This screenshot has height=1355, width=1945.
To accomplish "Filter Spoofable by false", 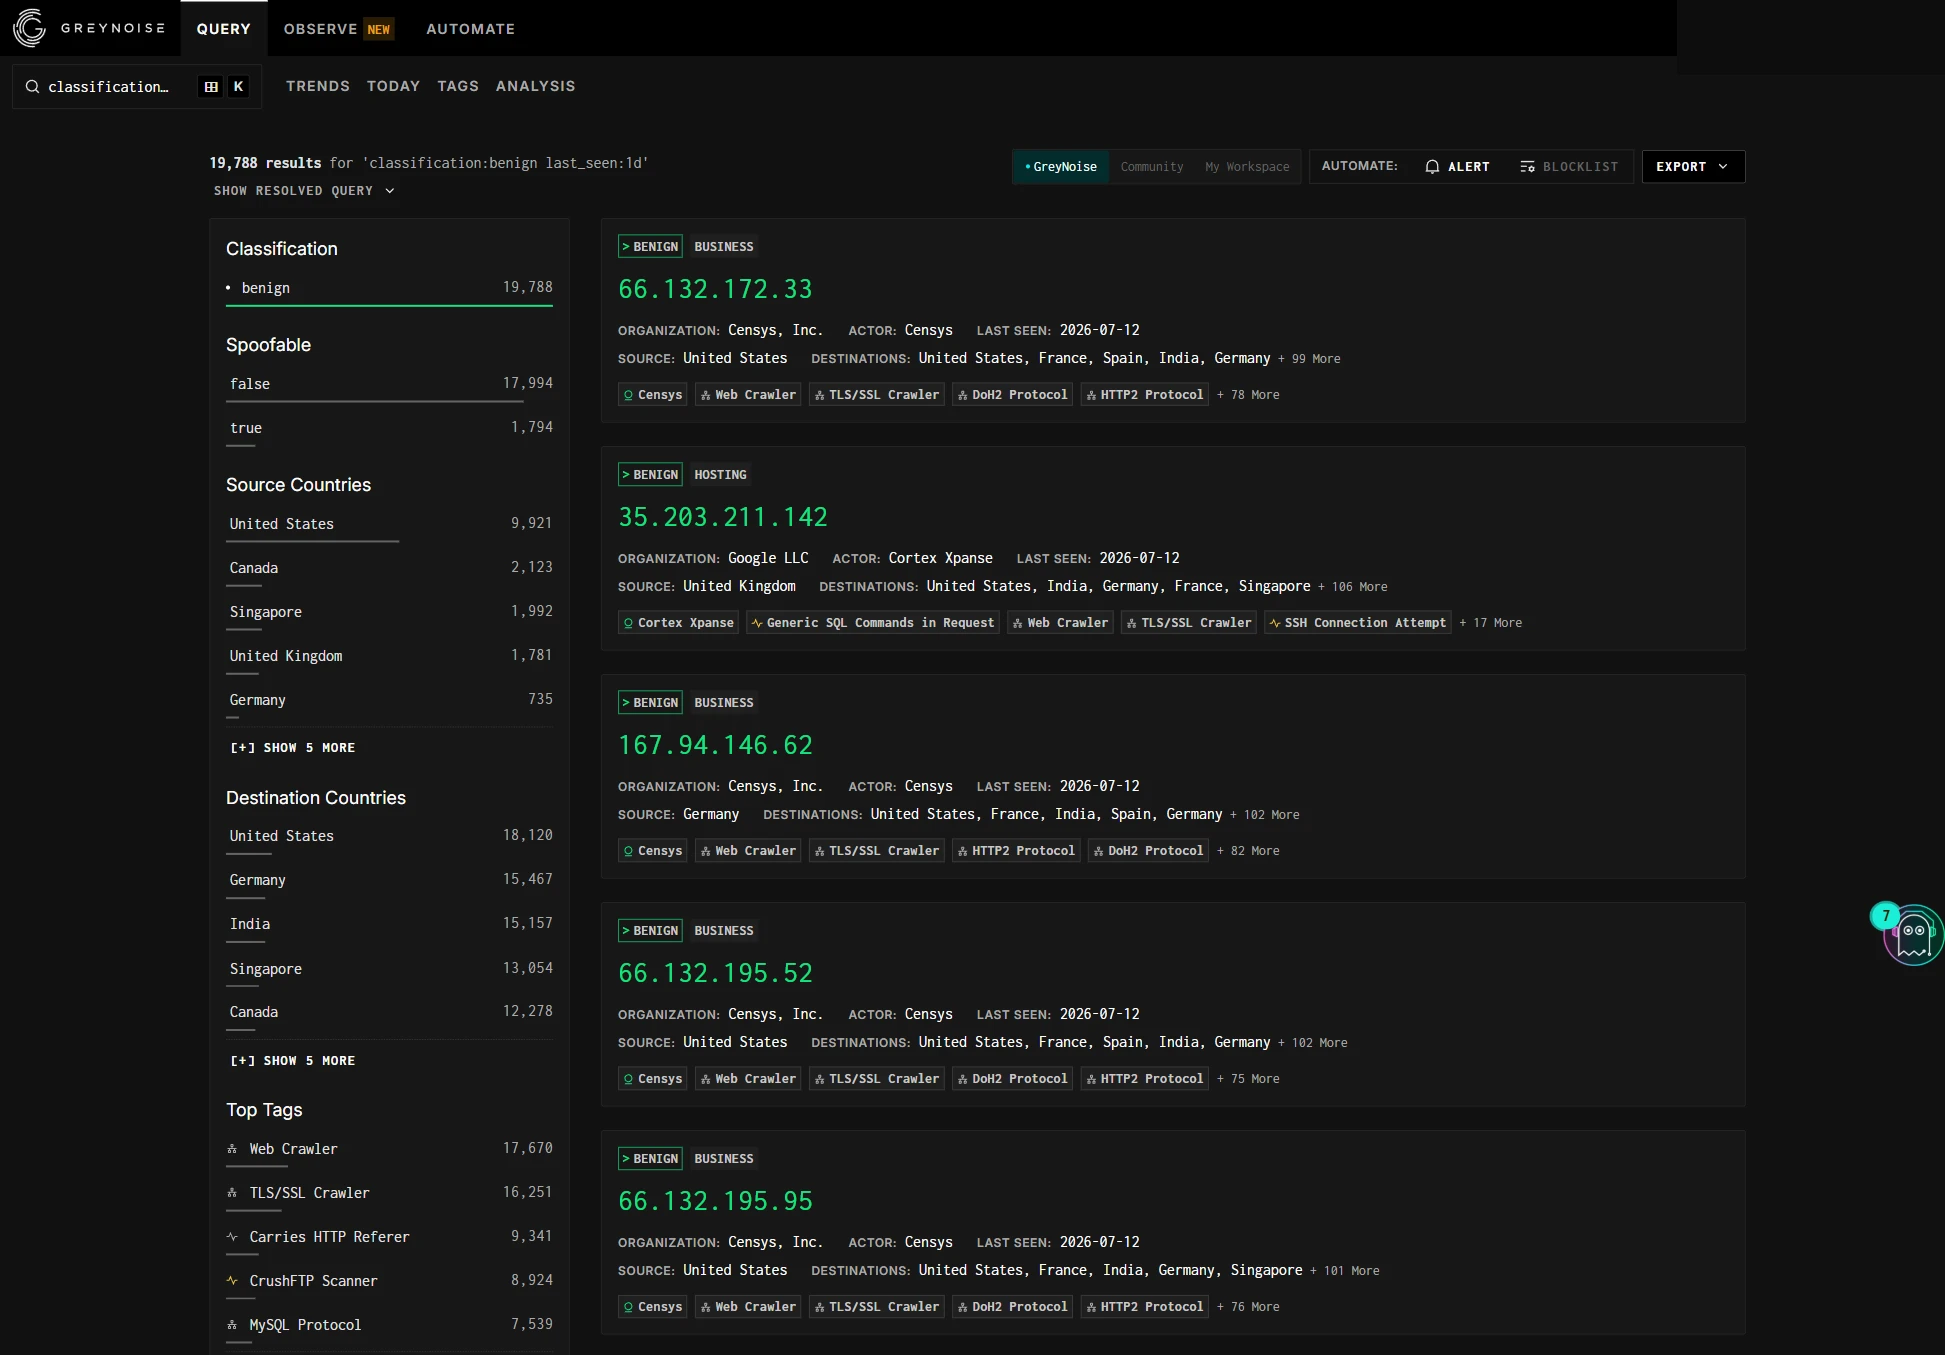I will coord(390,384).
